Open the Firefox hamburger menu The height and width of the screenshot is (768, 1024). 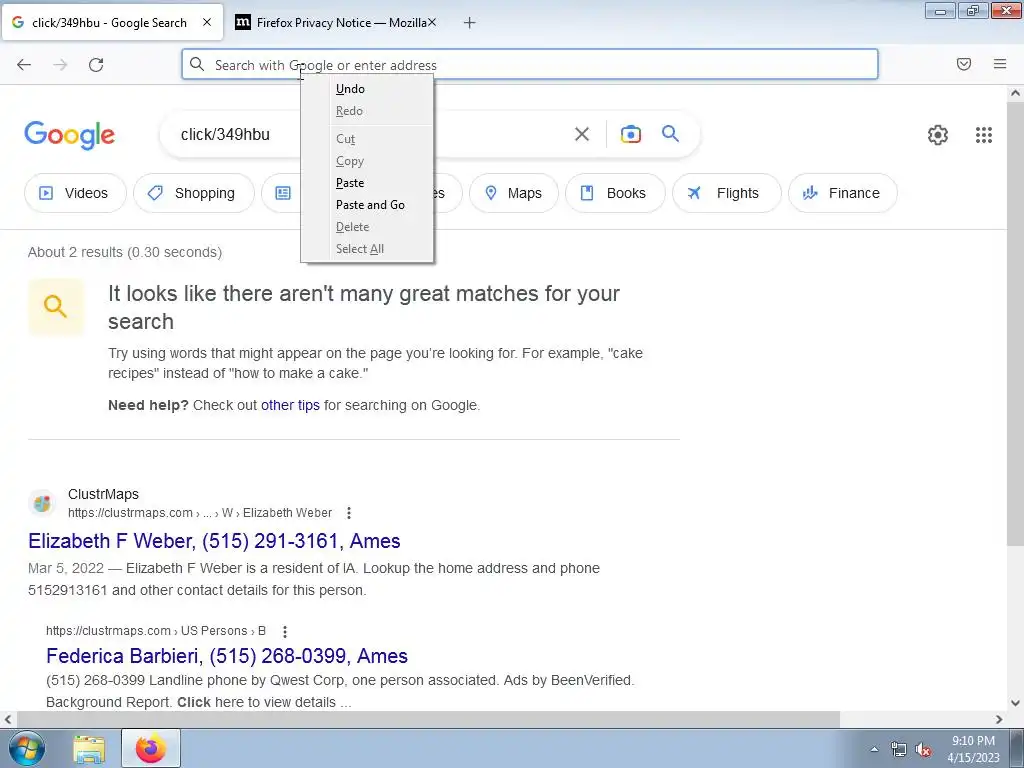1000,64
